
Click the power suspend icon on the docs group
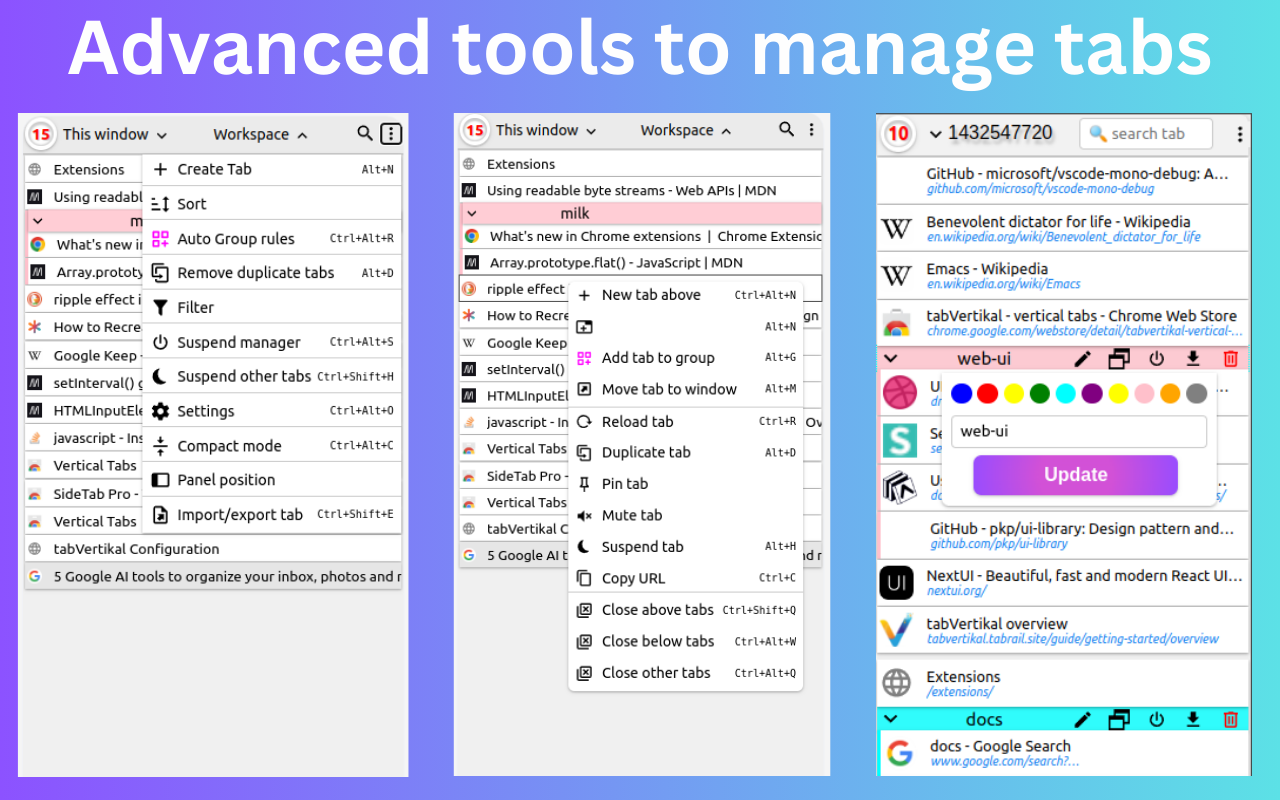coord(1157,719)
